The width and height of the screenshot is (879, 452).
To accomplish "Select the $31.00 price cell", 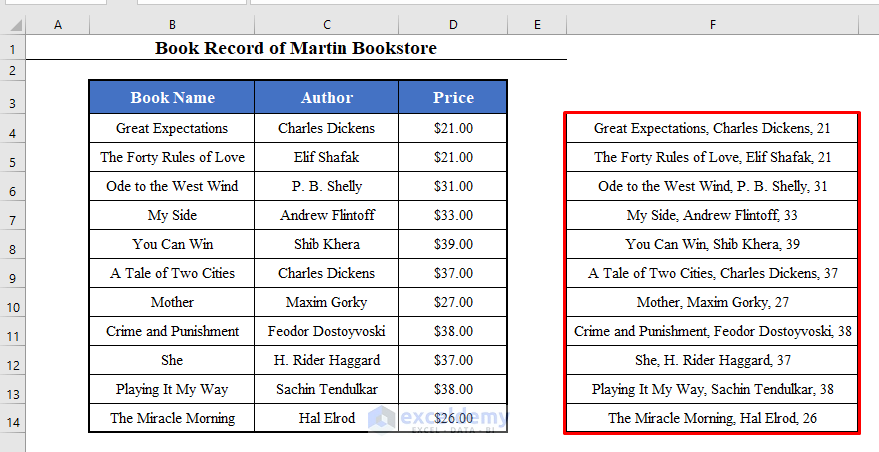I will (453, 186).
